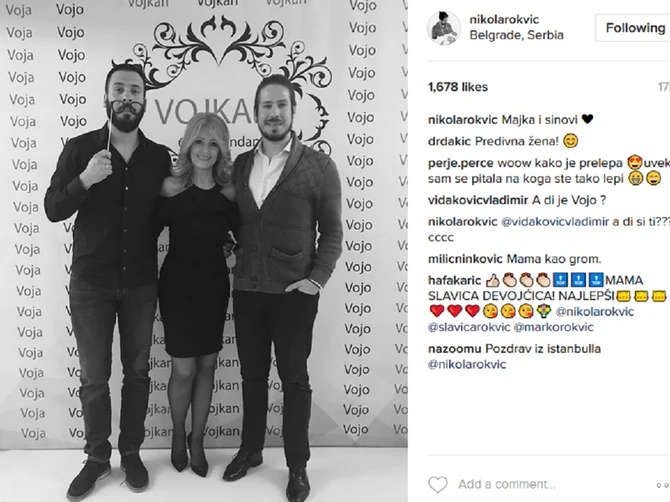The image size is (670, 502).
Task: Visit vidakovicvladimir's profile from comment
Action: tap(478, 200)
